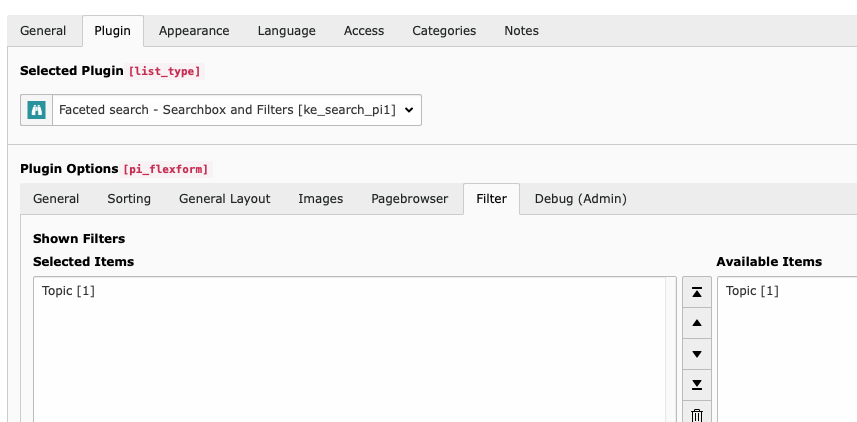
Task: Open the Sorting flexform tab
Action: pyautogui.click(x=129, y=198)
